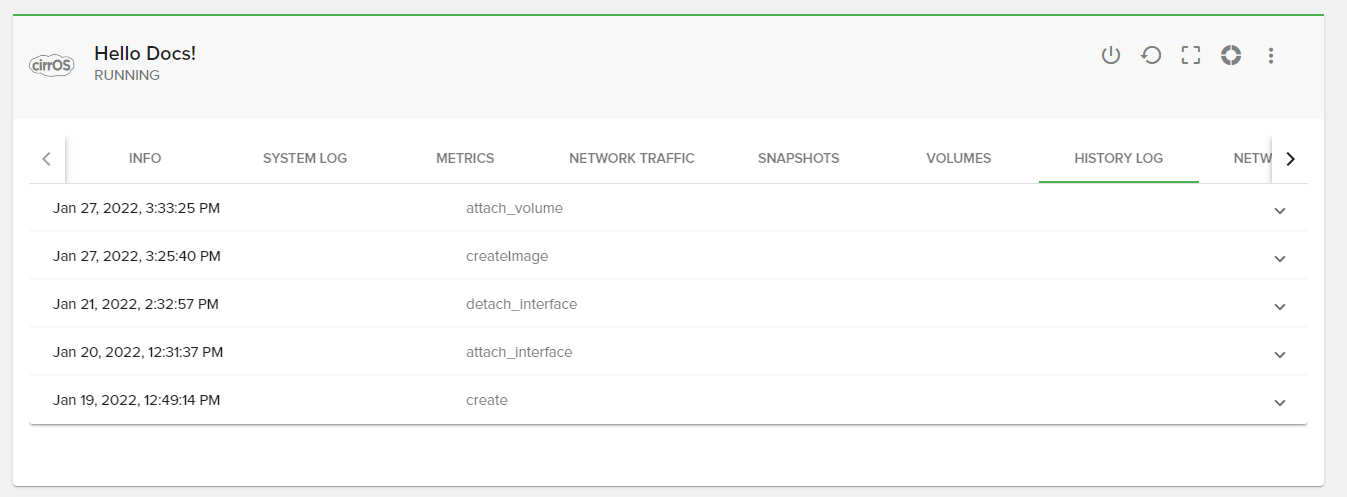The width and height of the screenshot is (1347, 497).
Task: Select the Volumes tab
Action: [x=958, y=158]
